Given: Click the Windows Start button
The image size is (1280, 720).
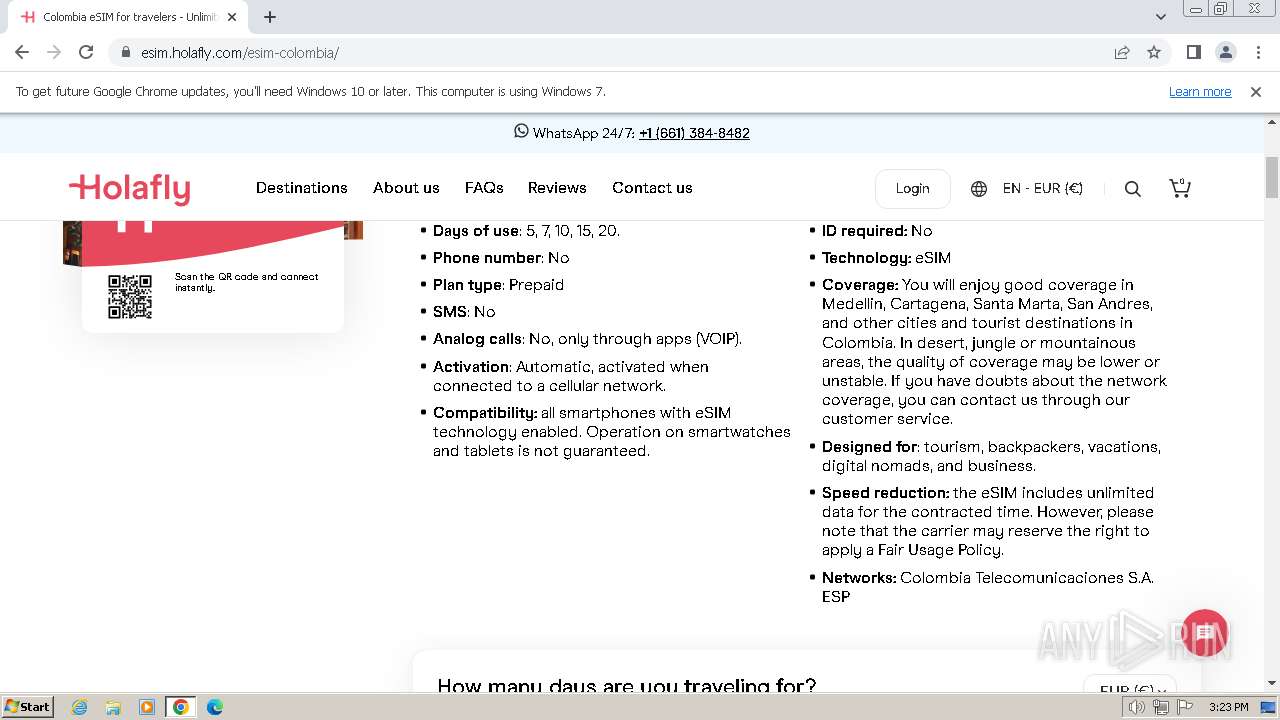Looking at the screenshot, I should [27, 707].
